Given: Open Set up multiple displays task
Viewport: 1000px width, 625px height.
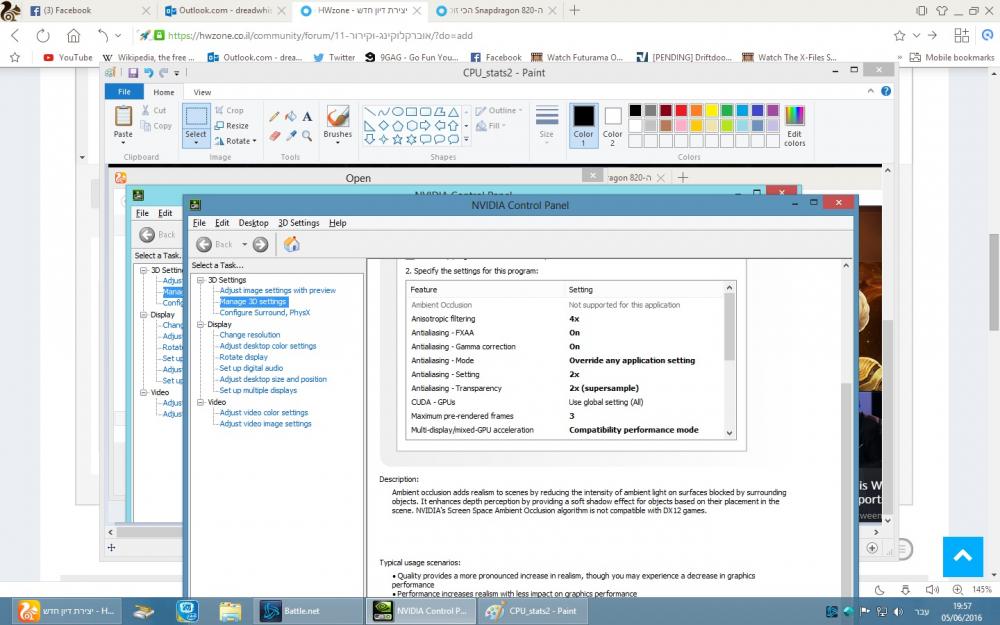Looking at the screenshot, I should pyautogui.click(x=258, y=390).
